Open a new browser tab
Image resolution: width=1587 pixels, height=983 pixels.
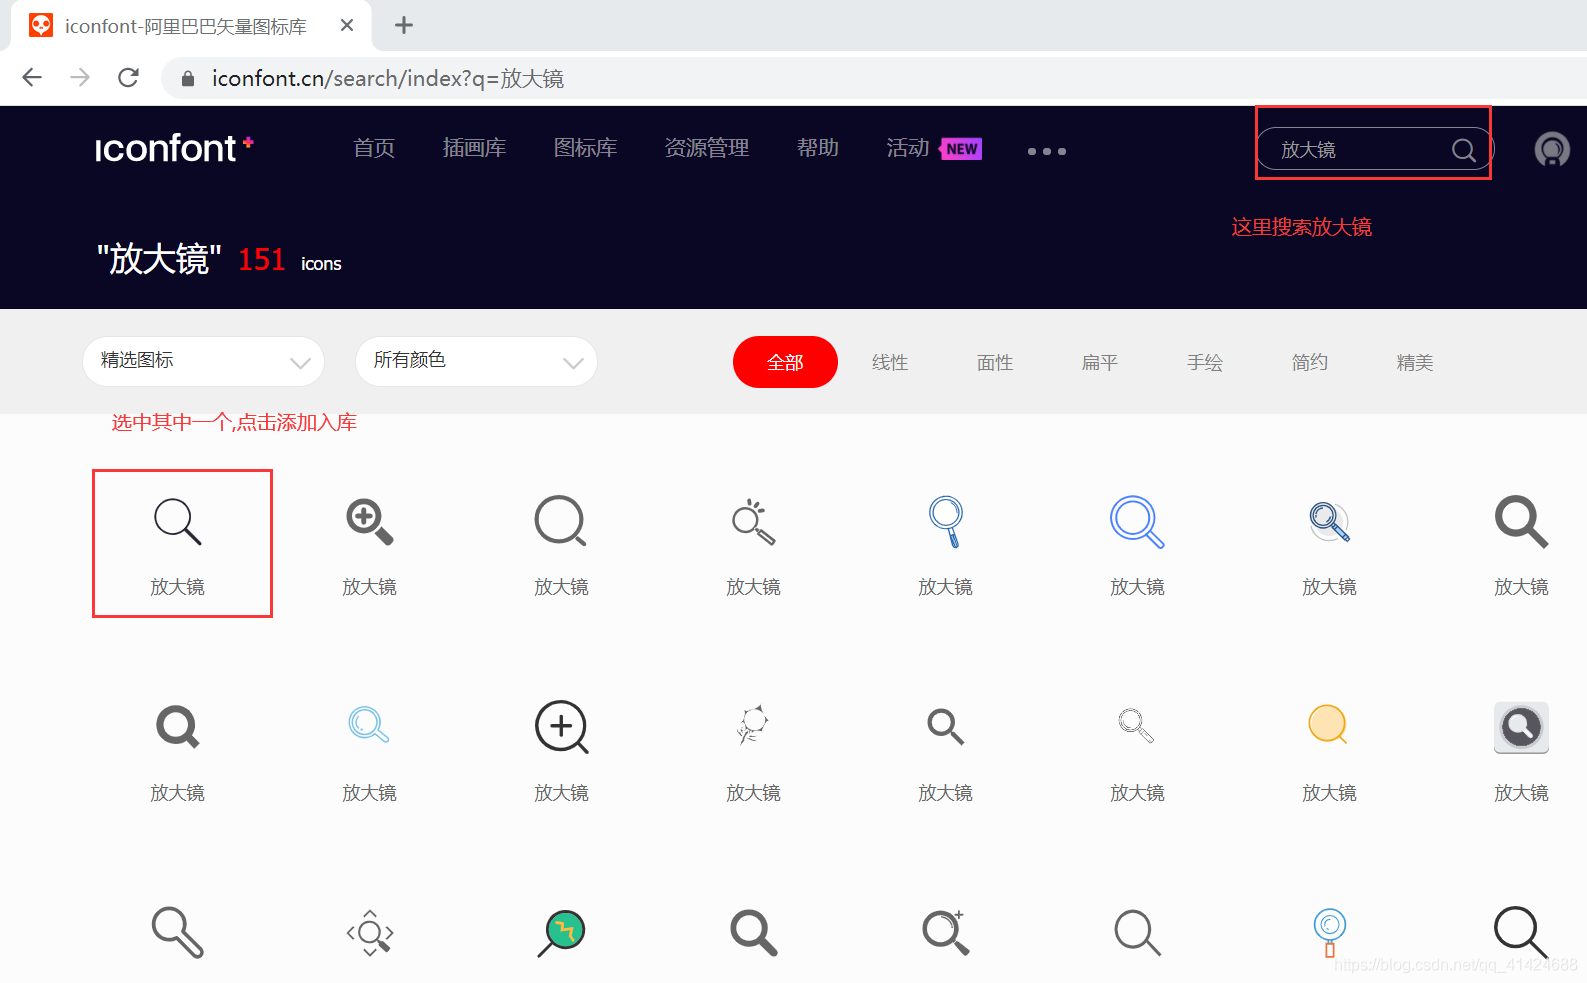[x=404, y=25]
